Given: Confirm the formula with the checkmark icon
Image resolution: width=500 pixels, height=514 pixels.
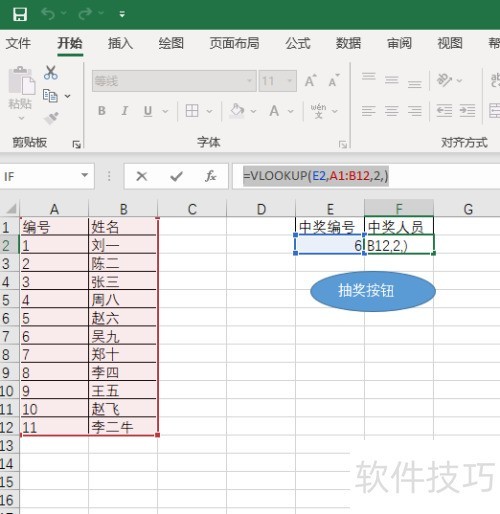Looking at the screenshot, I should (176, 176).
